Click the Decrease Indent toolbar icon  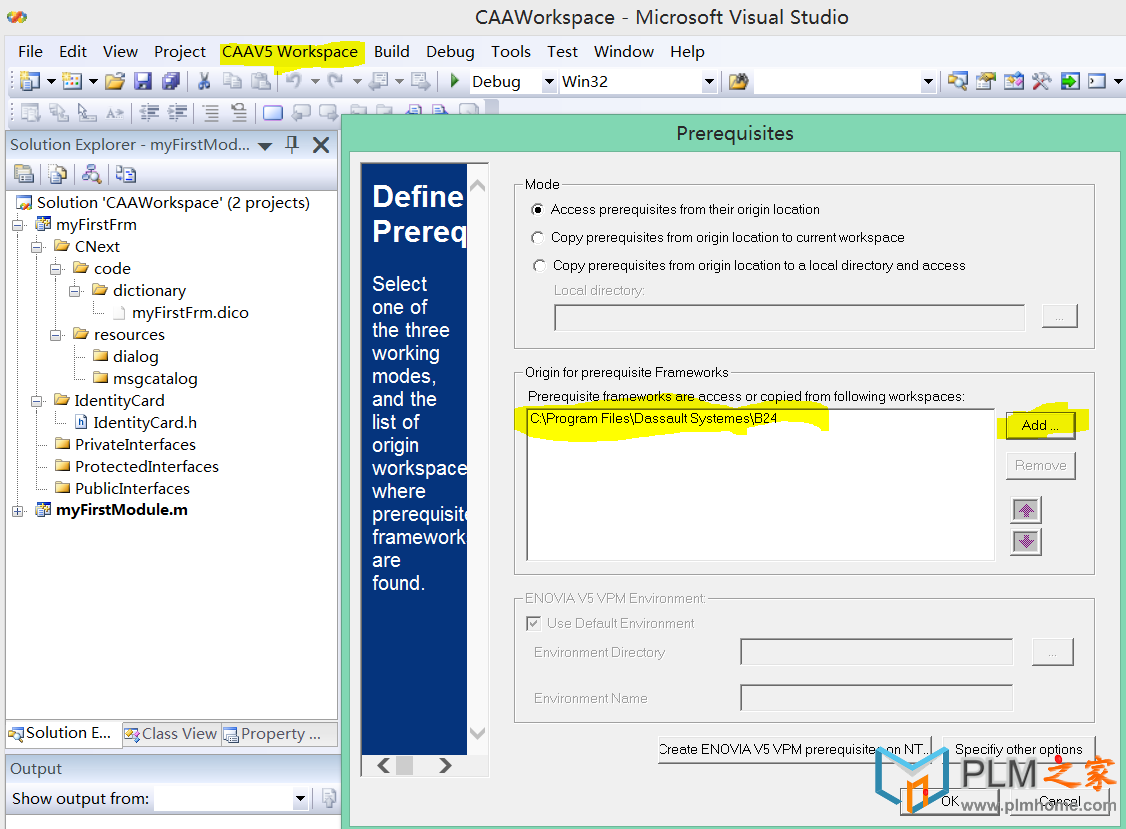(149, 112)
